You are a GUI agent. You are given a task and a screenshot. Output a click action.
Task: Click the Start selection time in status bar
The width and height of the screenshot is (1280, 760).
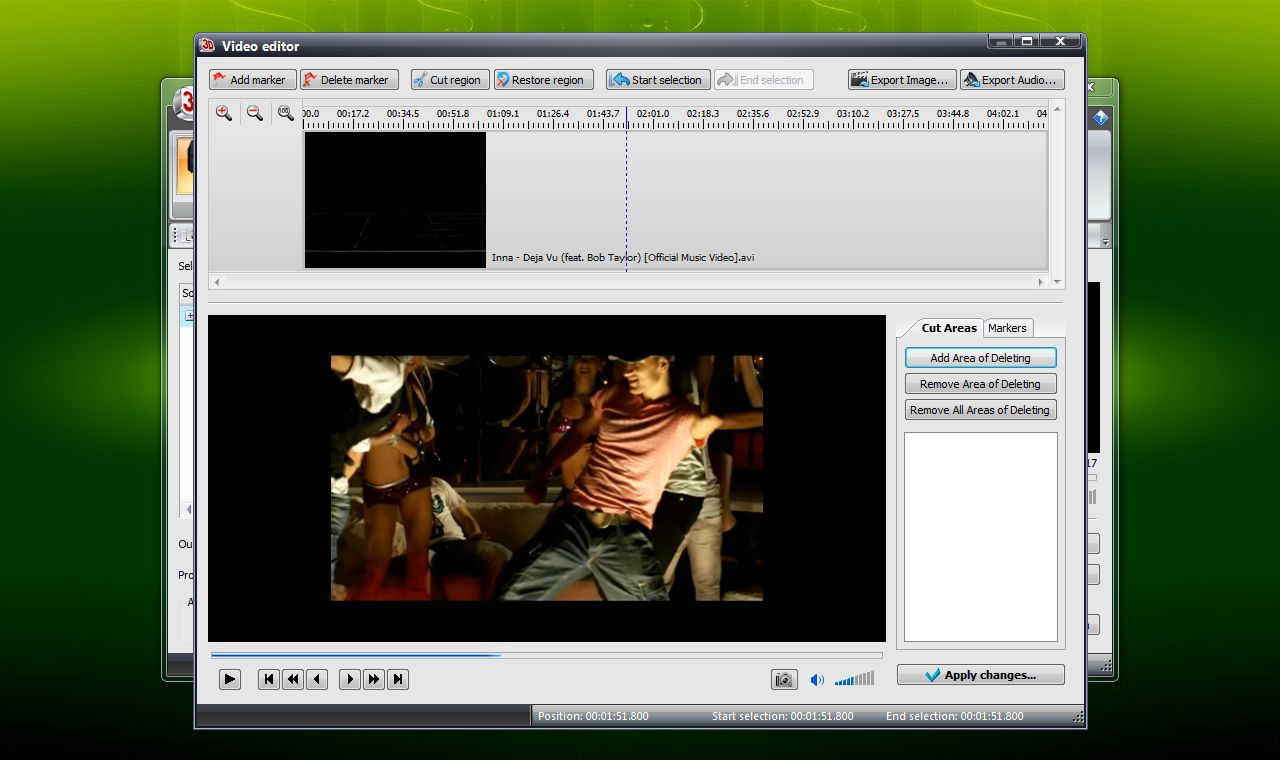783,716
